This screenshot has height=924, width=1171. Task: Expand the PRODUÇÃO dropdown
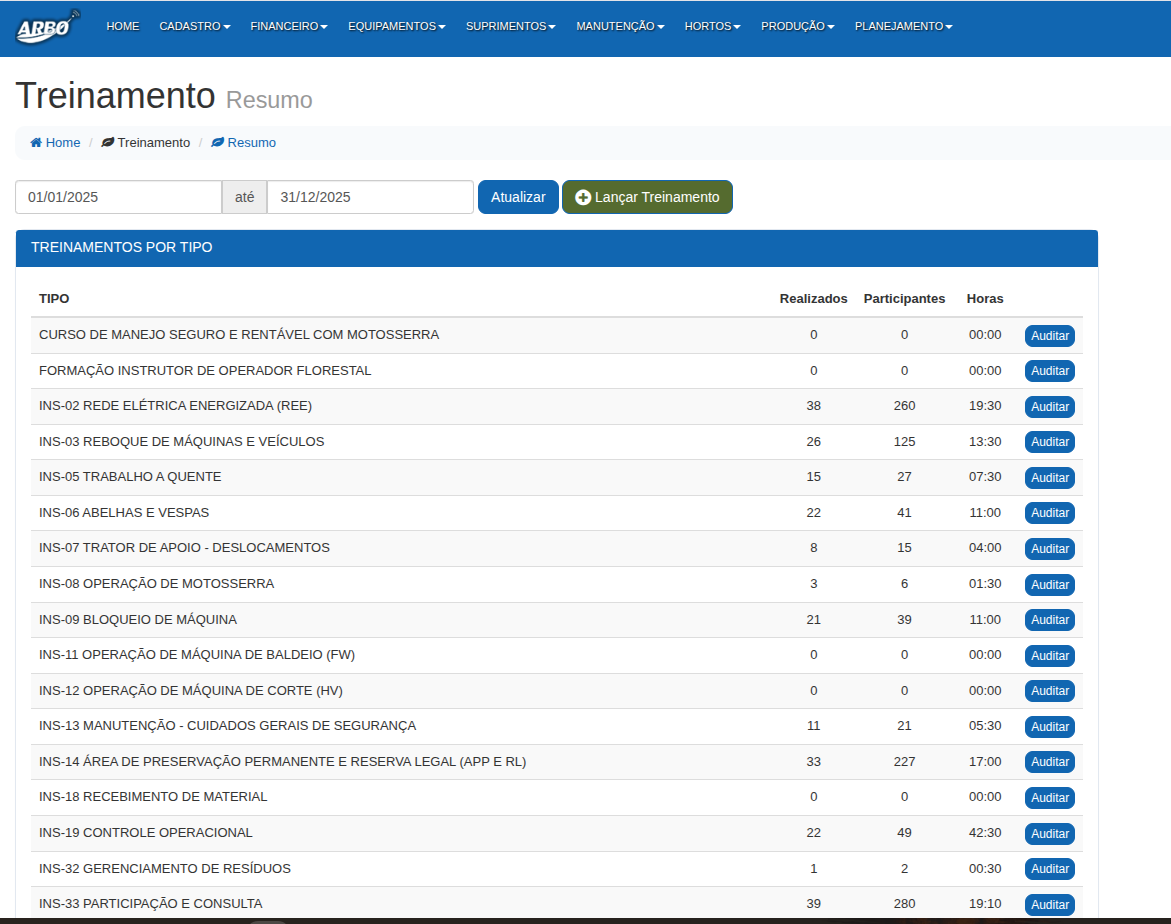coord(797,27)
